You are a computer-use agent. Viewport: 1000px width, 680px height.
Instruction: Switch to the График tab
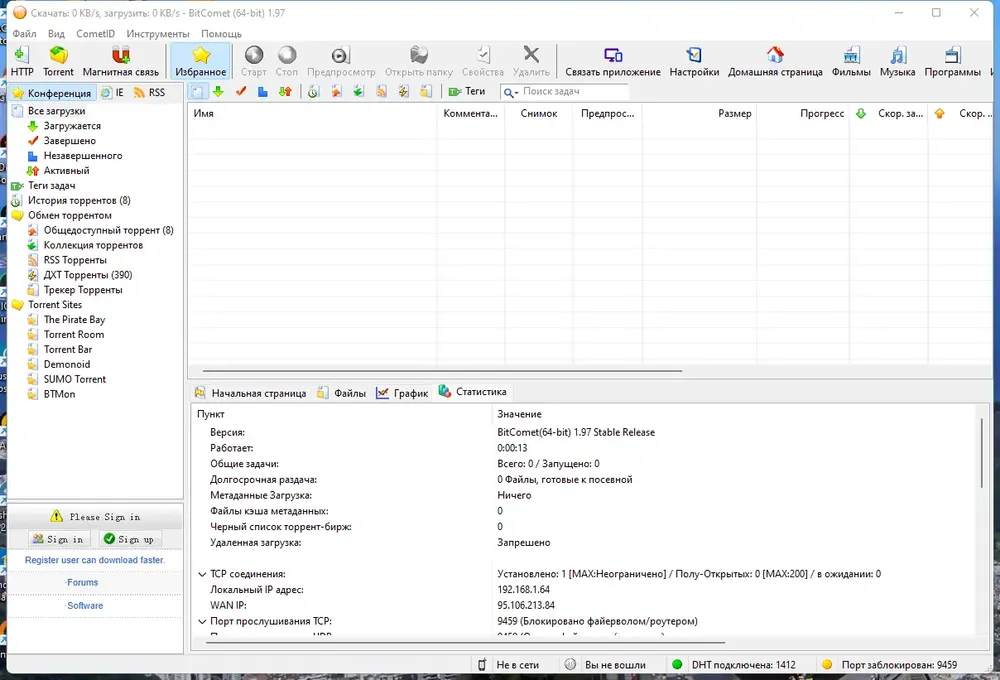pos(402,393)
